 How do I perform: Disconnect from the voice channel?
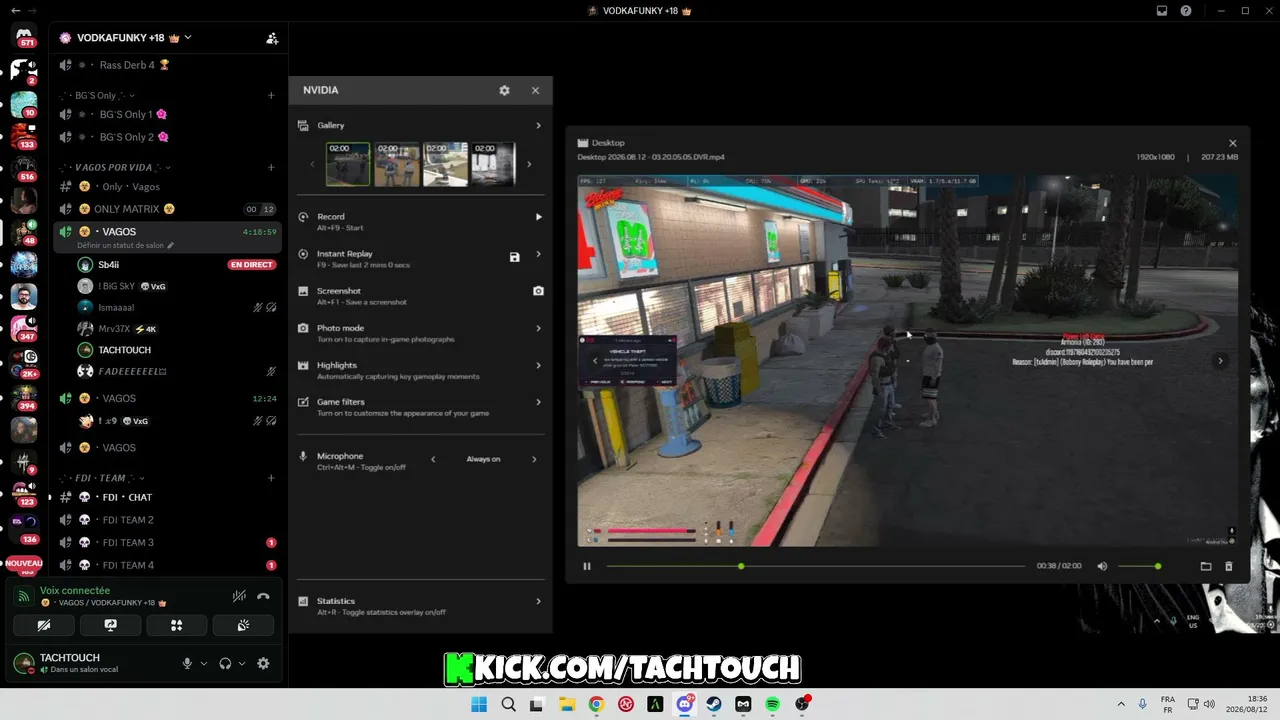tap(263, 596)
